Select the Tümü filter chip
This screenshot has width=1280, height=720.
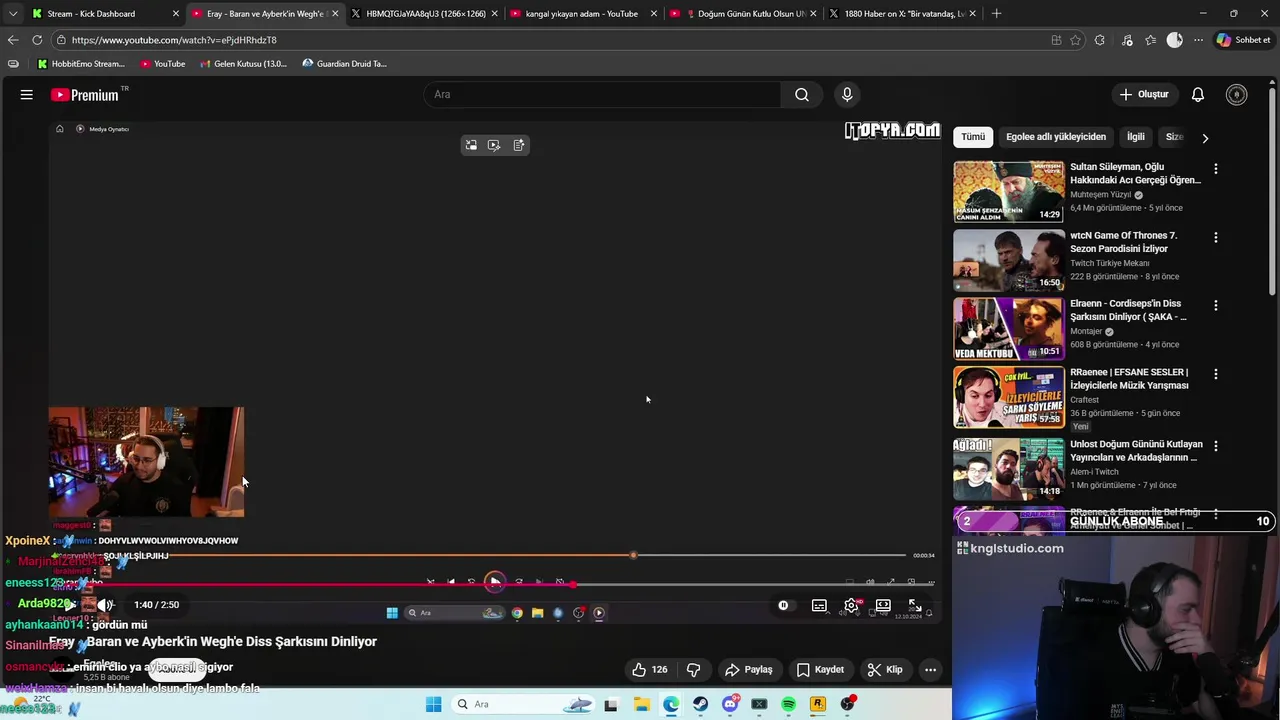tap(973, 137)
